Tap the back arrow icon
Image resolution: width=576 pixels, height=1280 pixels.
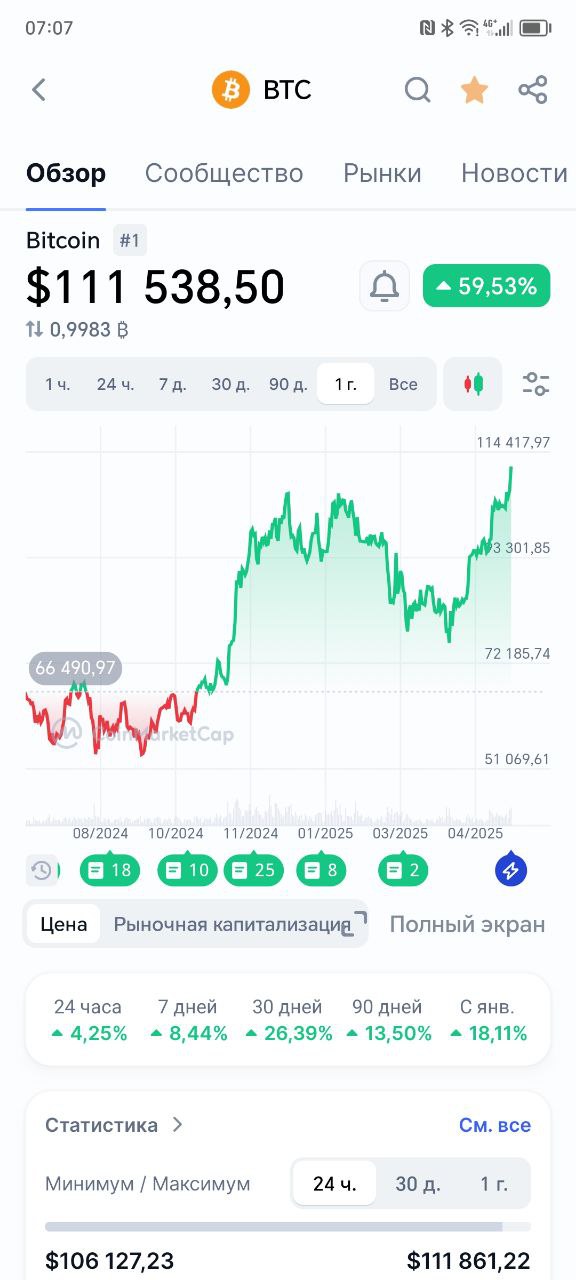(39, 90)
